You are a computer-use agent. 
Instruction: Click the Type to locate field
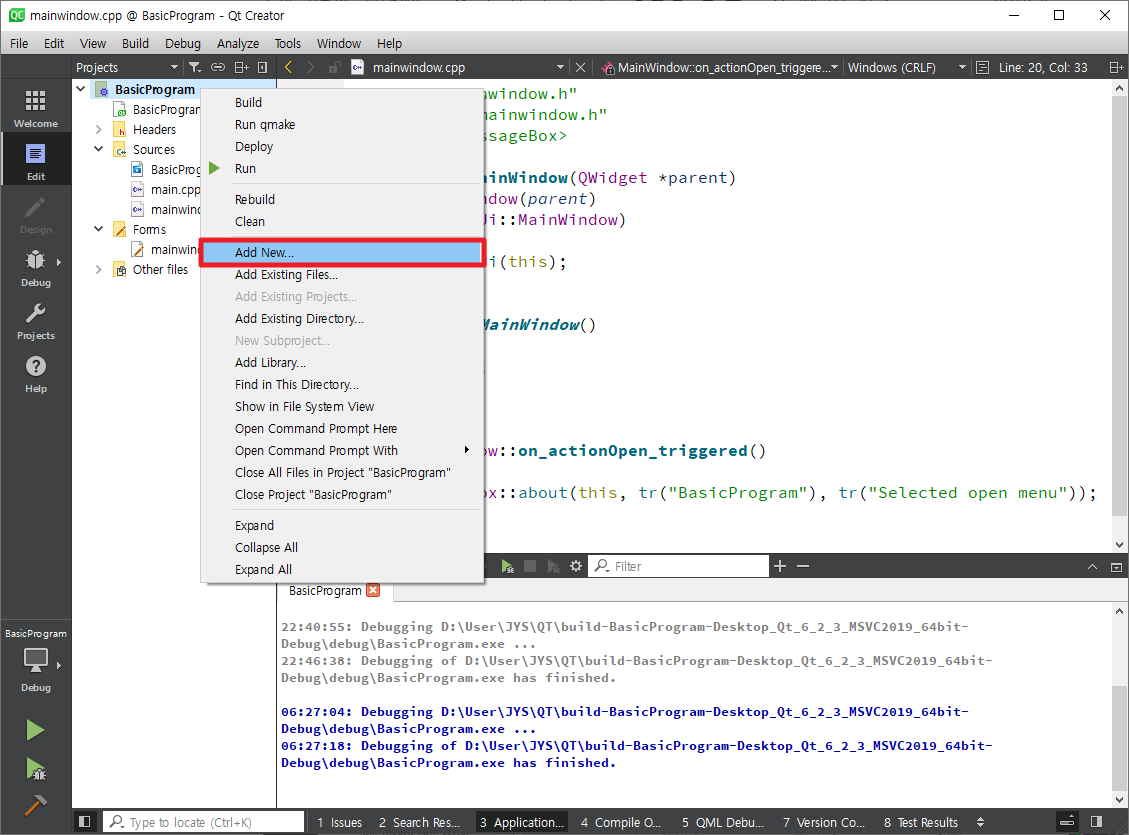(205, 822)
